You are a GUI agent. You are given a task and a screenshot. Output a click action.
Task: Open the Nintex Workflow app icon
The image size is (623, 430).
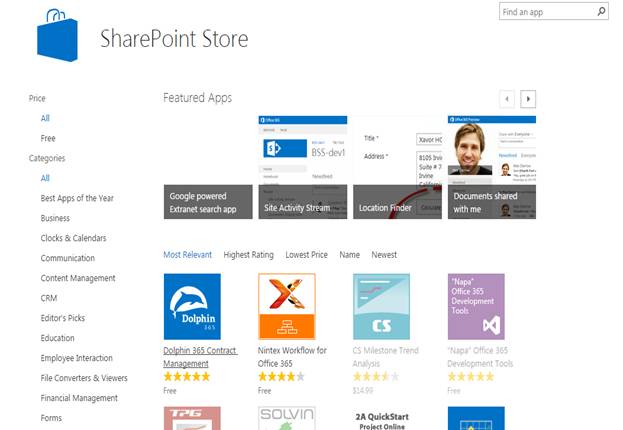click(x=286, y=306)
